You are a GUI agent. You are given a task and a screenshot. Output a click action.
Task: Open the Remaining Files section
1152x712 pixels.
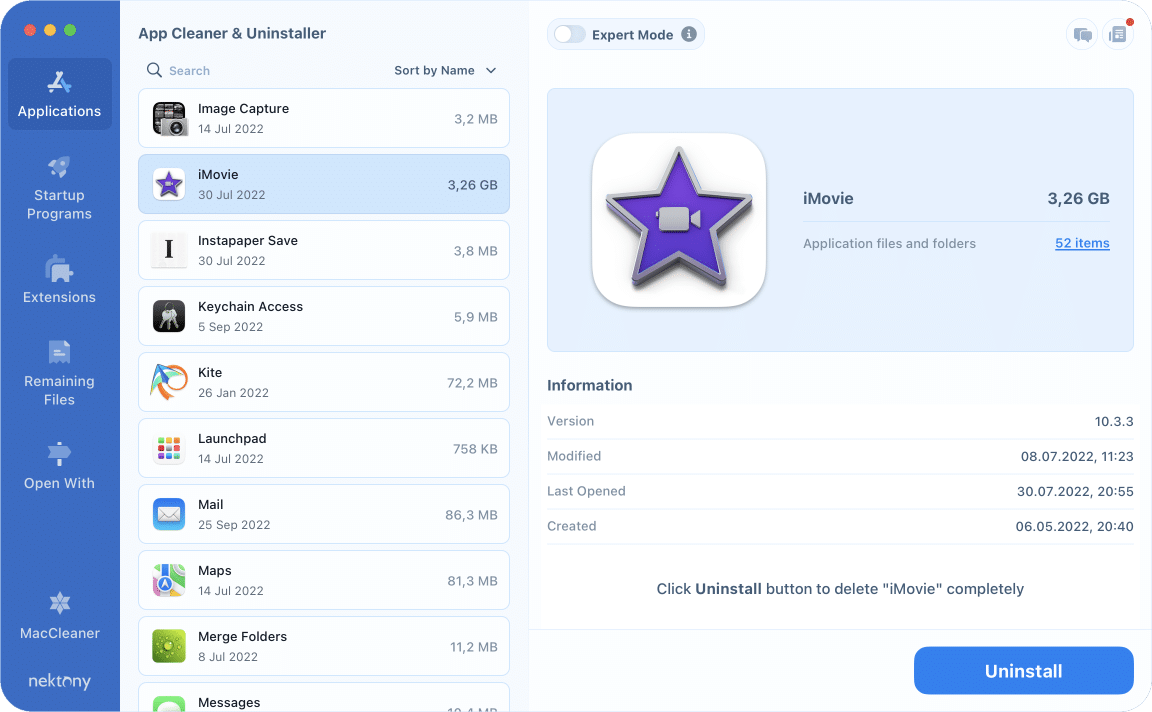pos(60,373)
